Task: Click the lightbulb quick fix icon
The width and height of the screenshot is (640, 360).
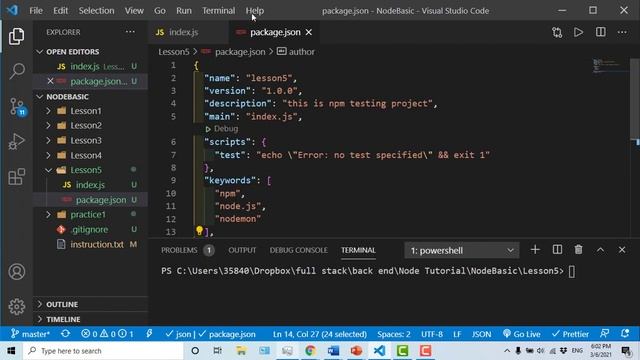Action: click(x=199, y=231)
